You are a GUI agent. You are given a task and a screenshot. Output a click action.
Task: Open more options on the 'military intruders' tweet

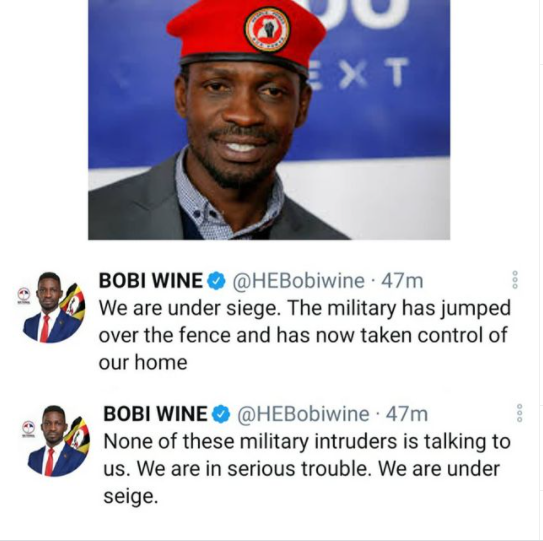pyautogui.click(x=520, y=413)
